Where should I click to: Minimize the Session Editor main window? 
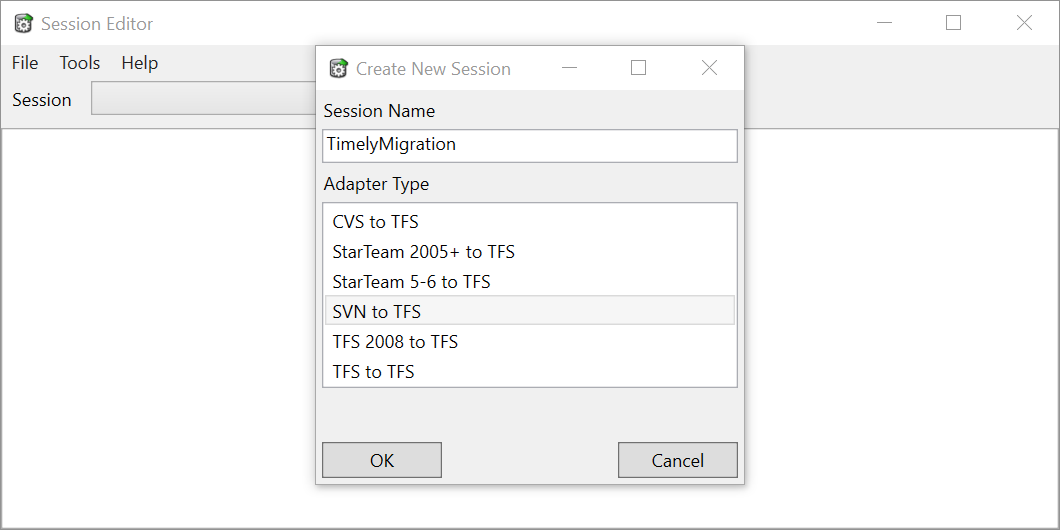click(x=884, y=23)
